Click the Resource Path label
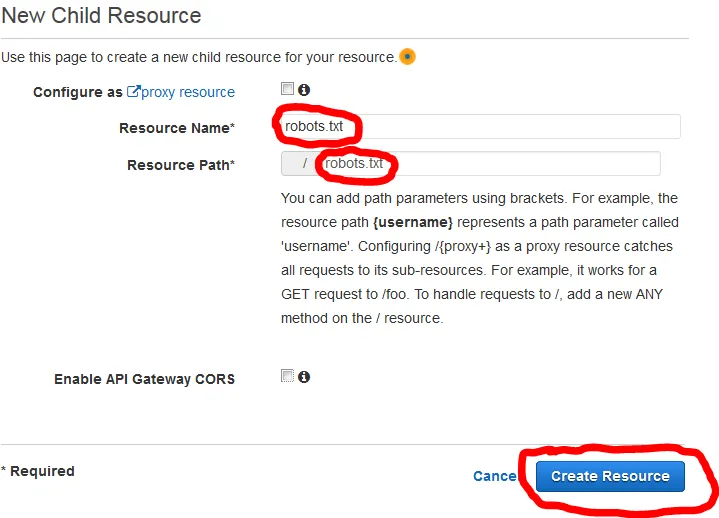The width and height of the screenshot is (719, 518). [180, 165]
